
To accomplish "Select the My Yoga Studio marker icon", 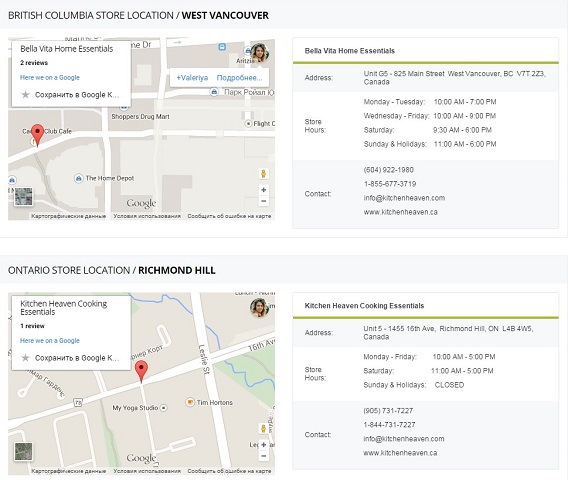I will 164,408.
